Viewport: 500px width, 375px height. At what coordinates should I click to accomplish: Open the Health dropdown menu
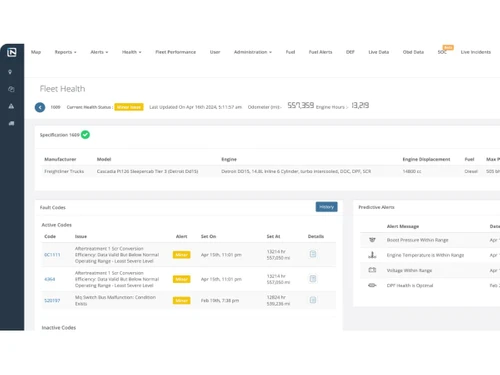tap(132, 52)
